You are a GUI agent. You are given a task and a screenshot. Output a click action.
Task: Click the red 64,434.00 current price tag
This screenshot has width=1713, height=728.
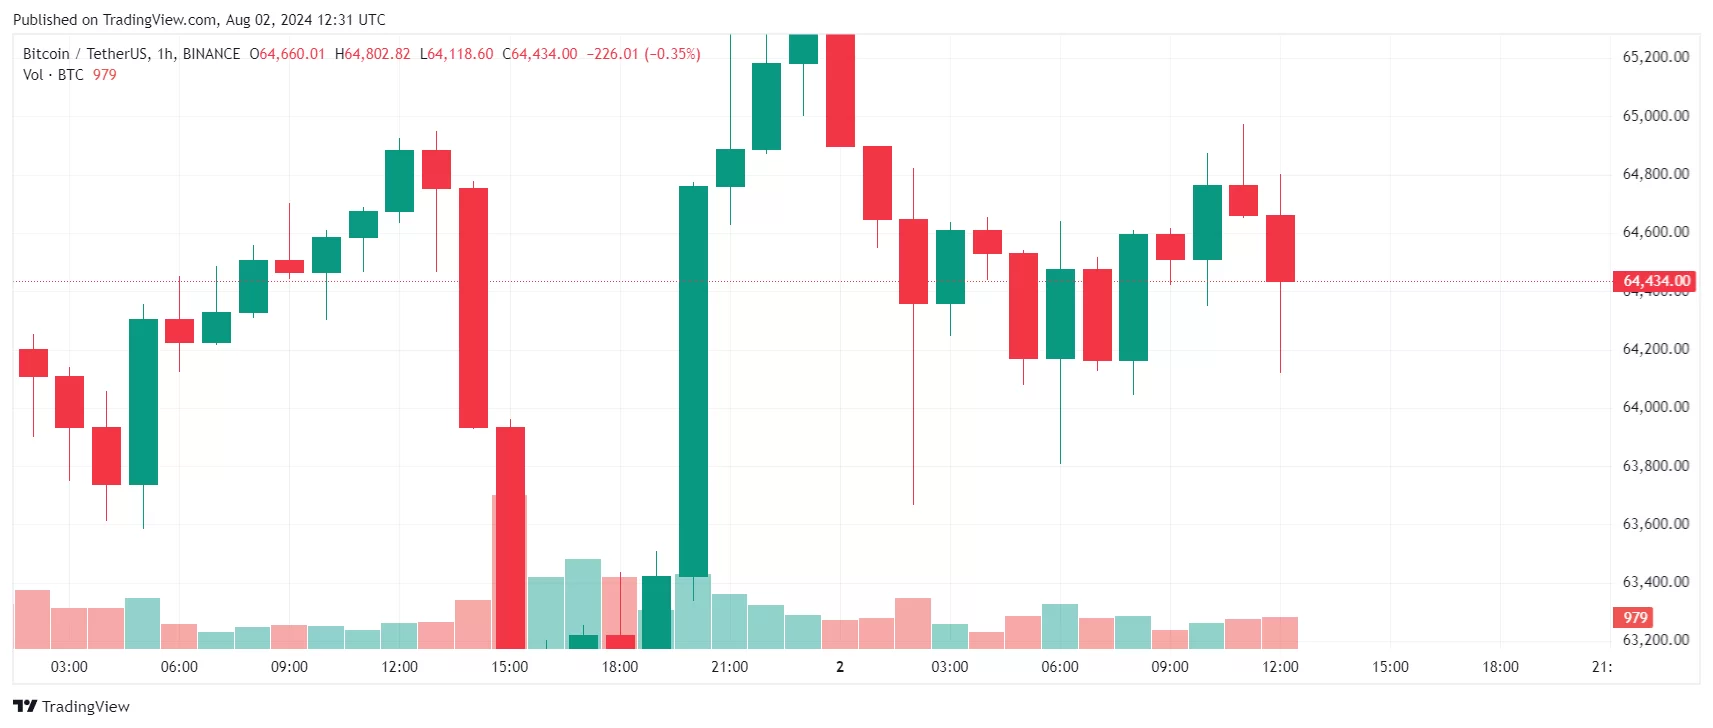coord(1655,281)
